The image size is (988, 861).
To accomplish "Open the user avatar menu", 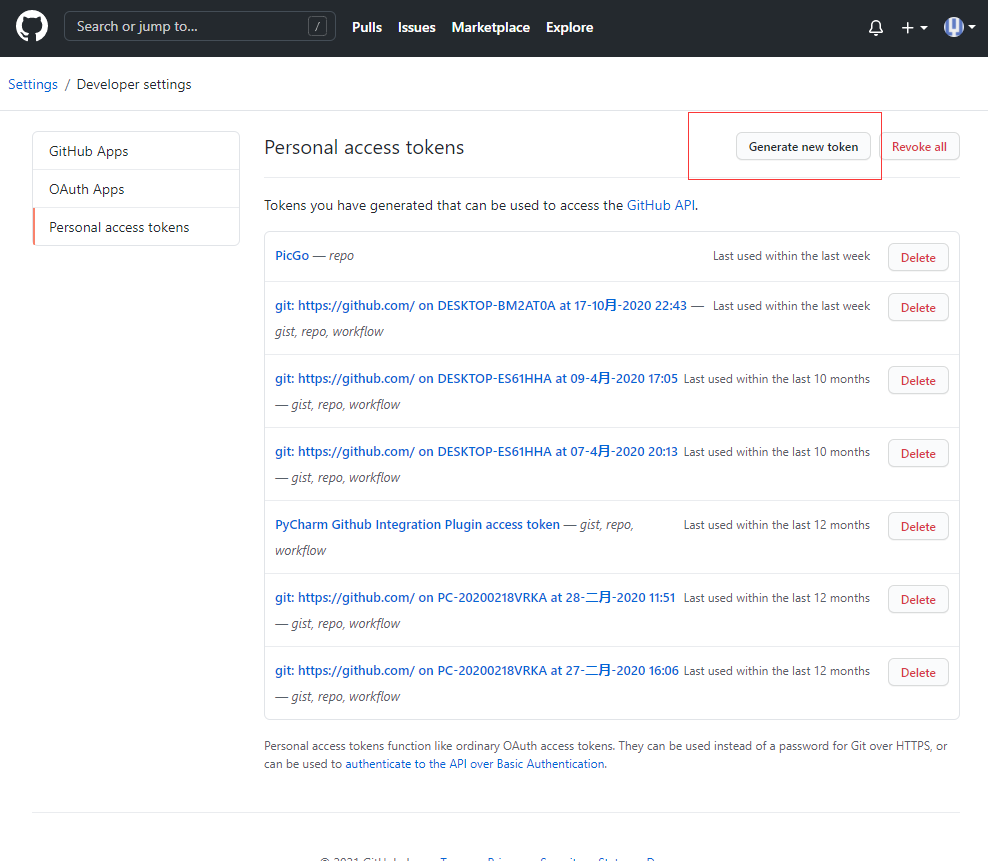I will [x=959, y=26].
